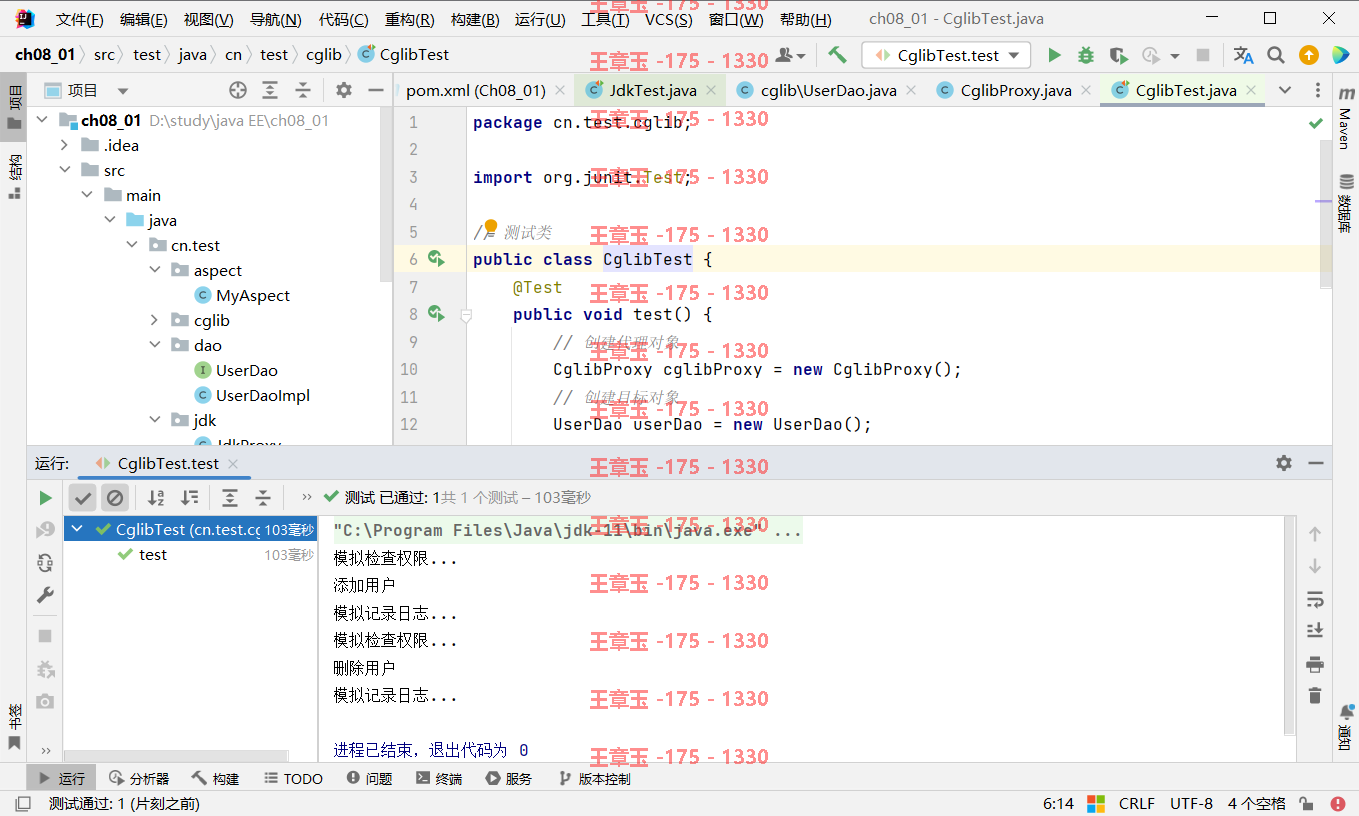Click the translate icon in toolbar
Screen dimensions: 1359x816
[1243, 55]
